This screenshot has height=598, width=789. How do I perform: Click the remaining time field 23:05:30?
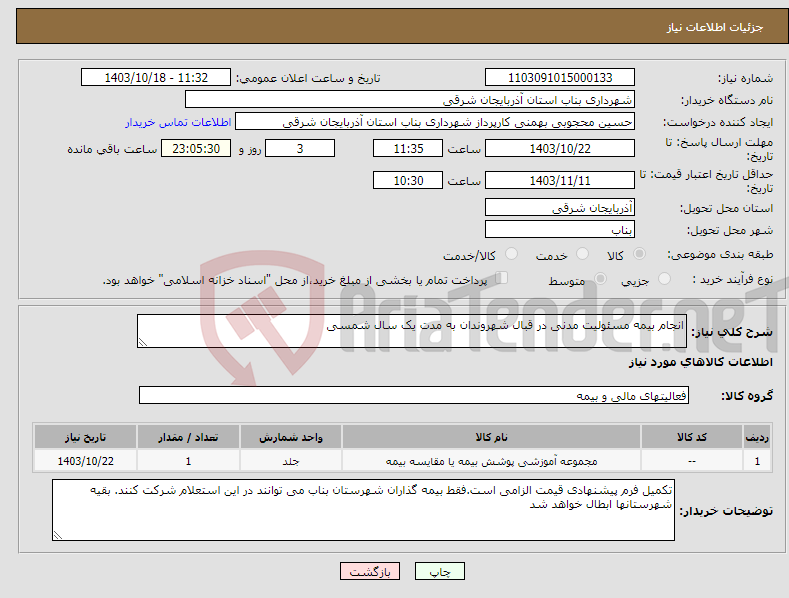(196, 148)
